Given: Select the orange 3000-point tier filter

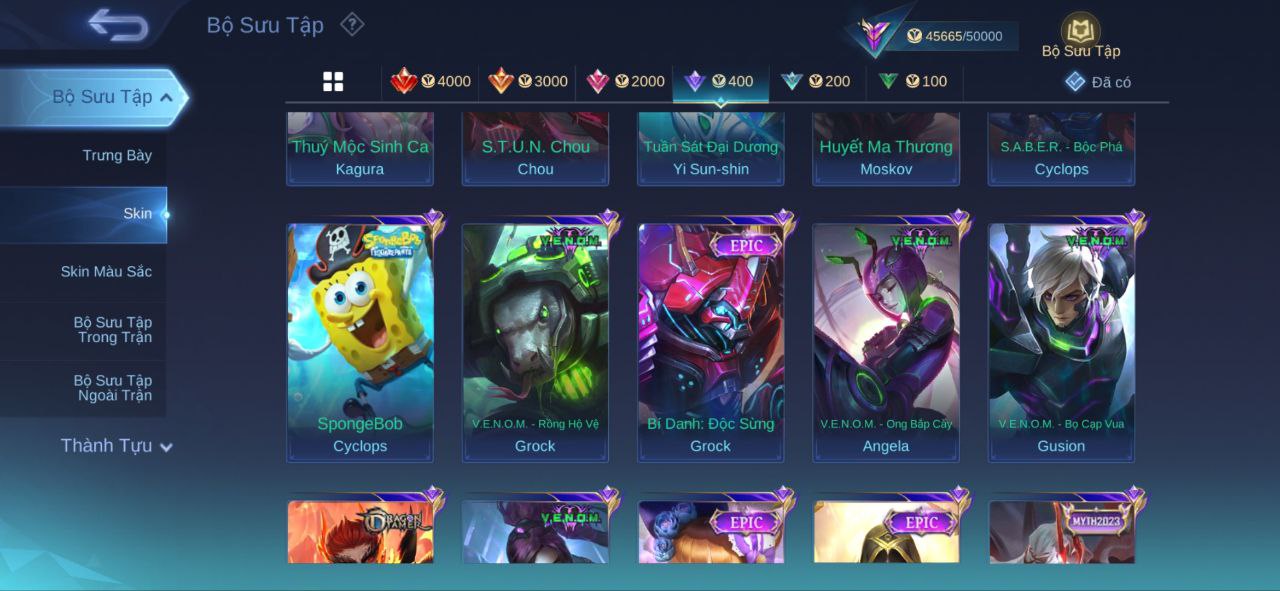Looking at the screenshot, I should tap(527, 81).
